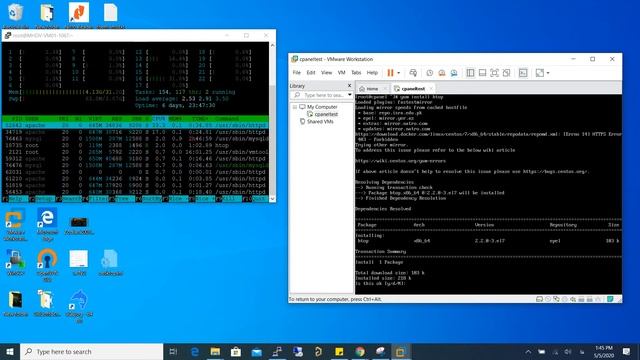Click the Stretch Guest display icon
The width and height of the screenshot is (640, 360).
(540, 73)
